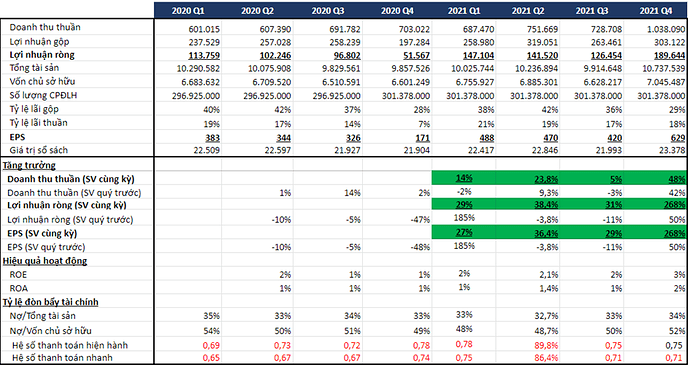Image resolution: width=690 pixels, height=367 pixels.
Task: Click the bold 'Lợi nhuận ròng' row label
Action: click(x=42, y=55)
